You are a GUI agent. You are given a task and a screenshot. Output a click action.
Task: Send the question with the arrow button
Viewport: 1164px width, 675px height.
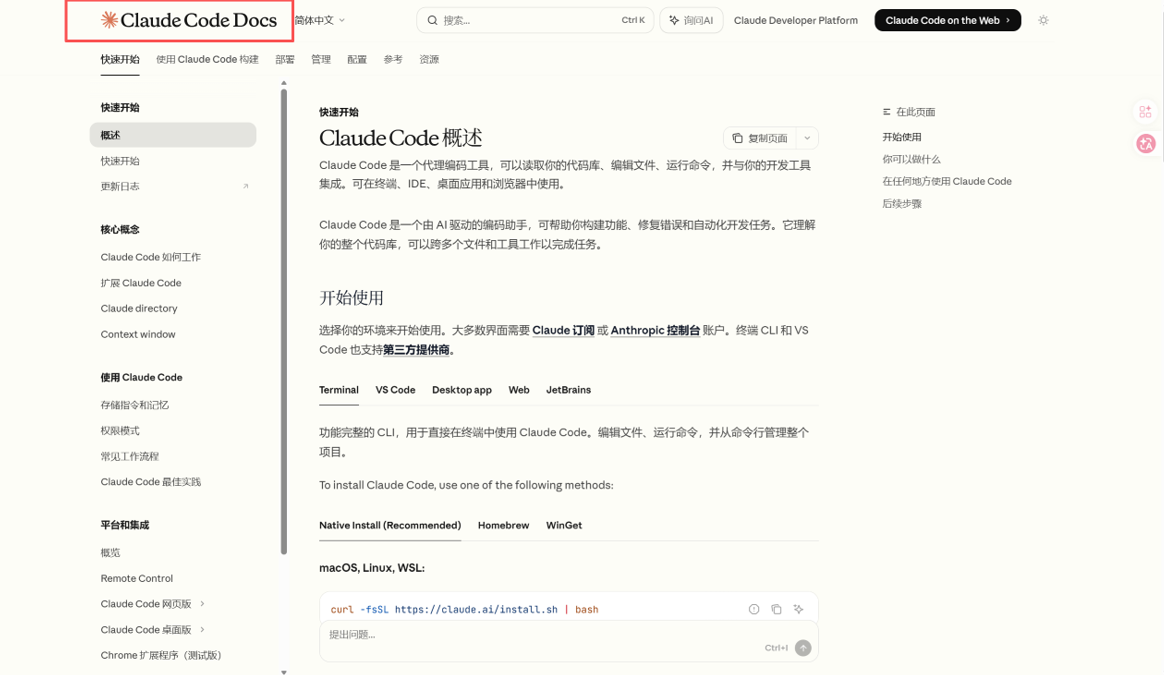(x=802, y=648)
